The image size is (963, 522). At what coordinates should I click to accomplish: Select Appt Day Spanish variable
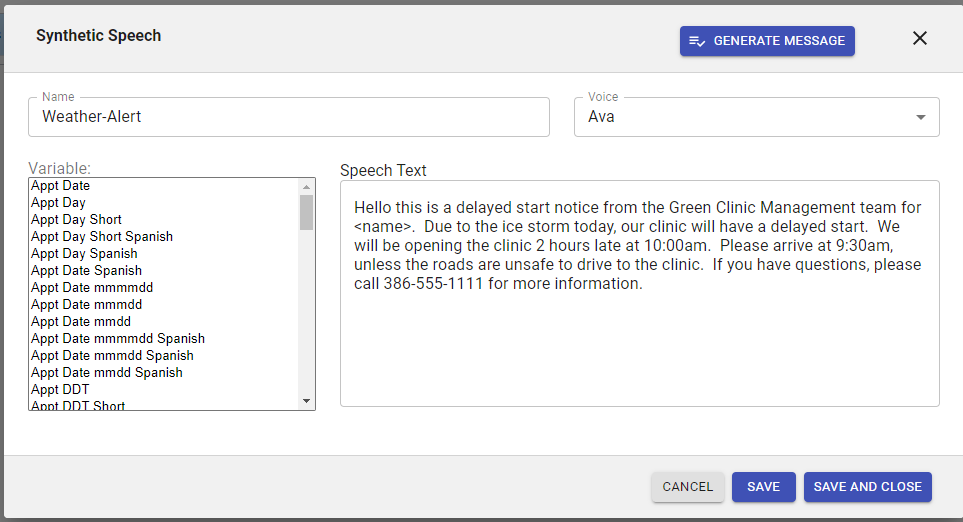84,254
